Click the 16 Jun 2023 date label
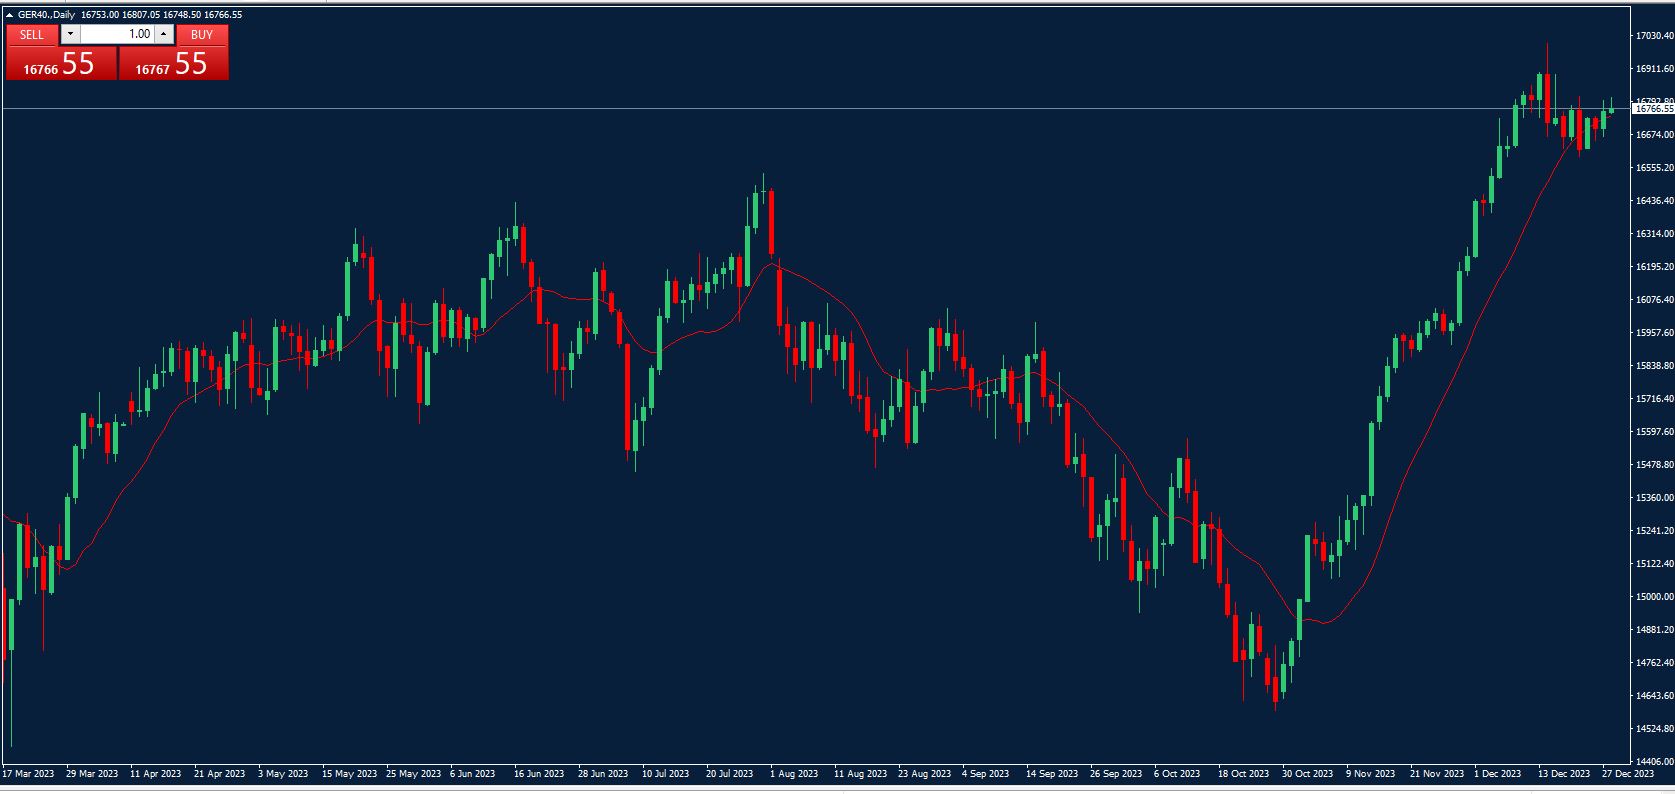Viewport: 1675px width, 794px height. point(539,774)
